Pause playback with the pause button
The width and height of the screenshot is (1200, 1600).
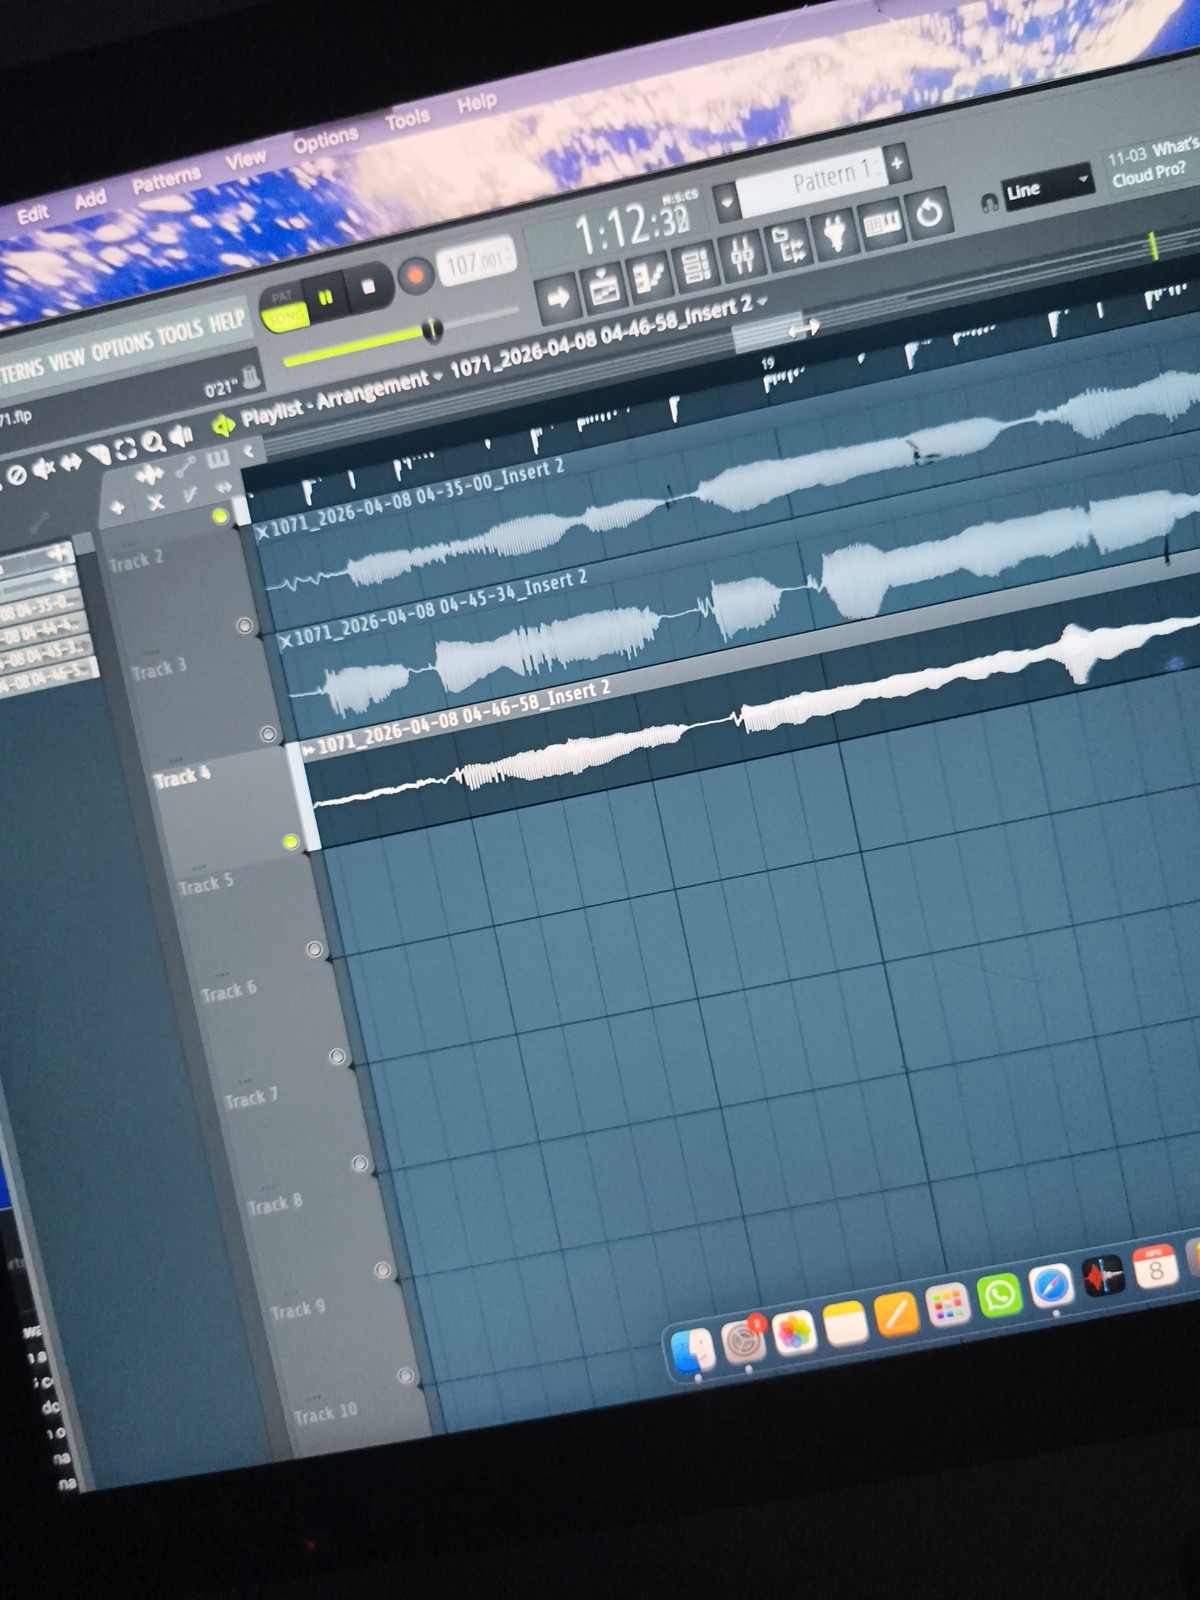pyautogui.click(x=325, y=298)
